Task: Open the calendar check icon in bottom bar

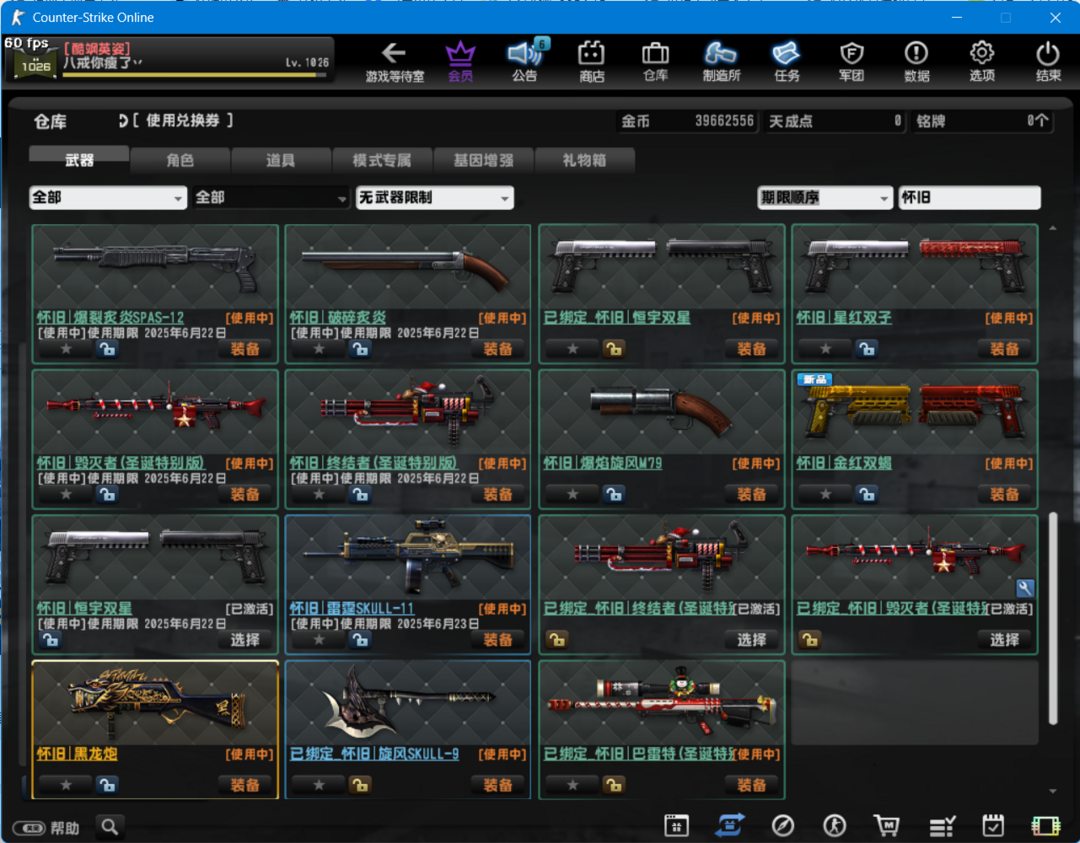Action: [993, 824]
